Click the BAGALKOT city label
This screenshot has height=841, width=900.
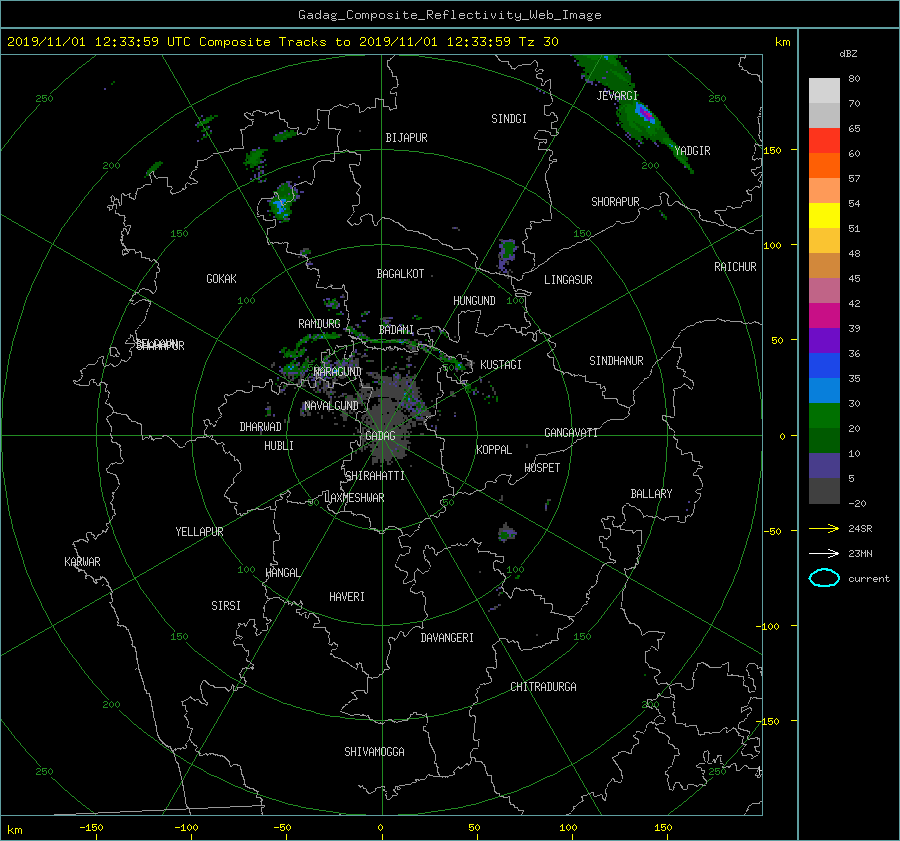[x=400, y=274]
